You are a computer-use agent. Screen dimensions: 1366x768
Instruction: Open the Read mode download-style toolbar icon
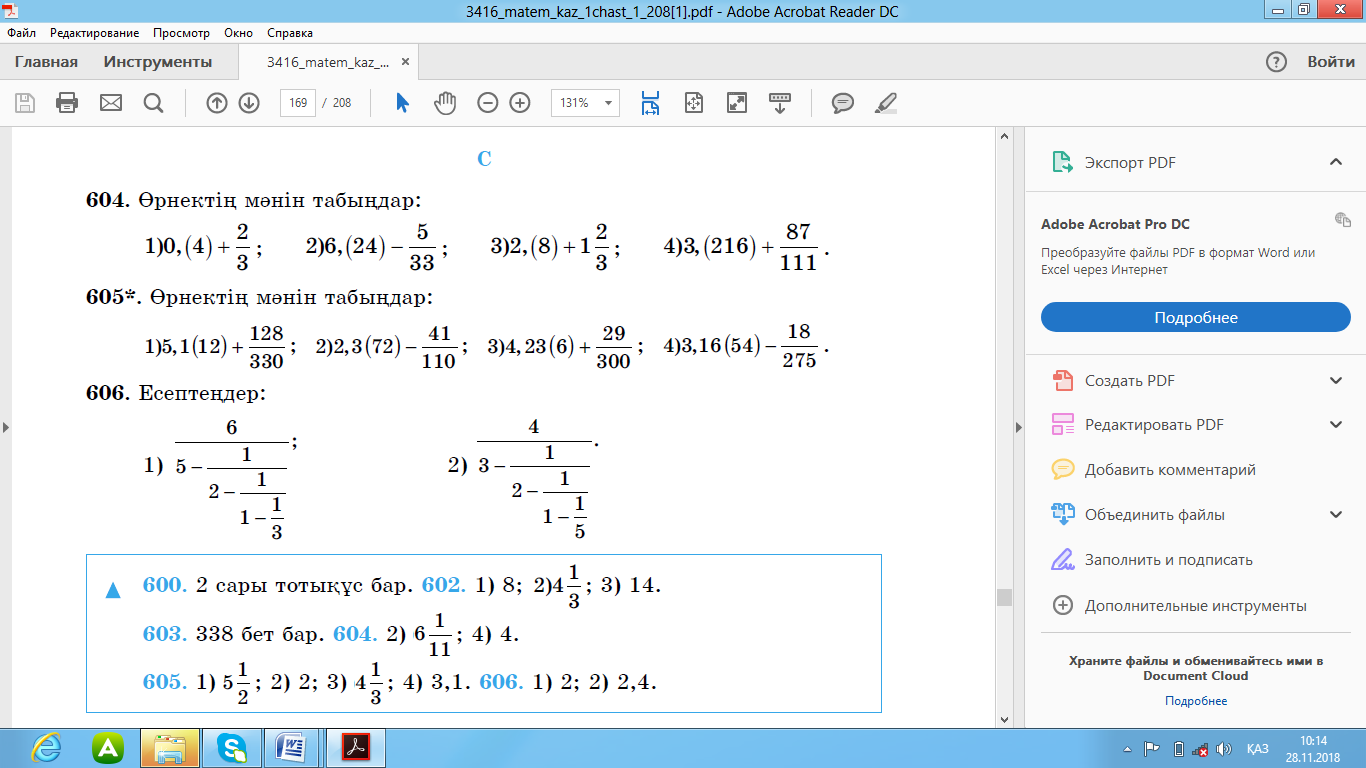(780, 102)
